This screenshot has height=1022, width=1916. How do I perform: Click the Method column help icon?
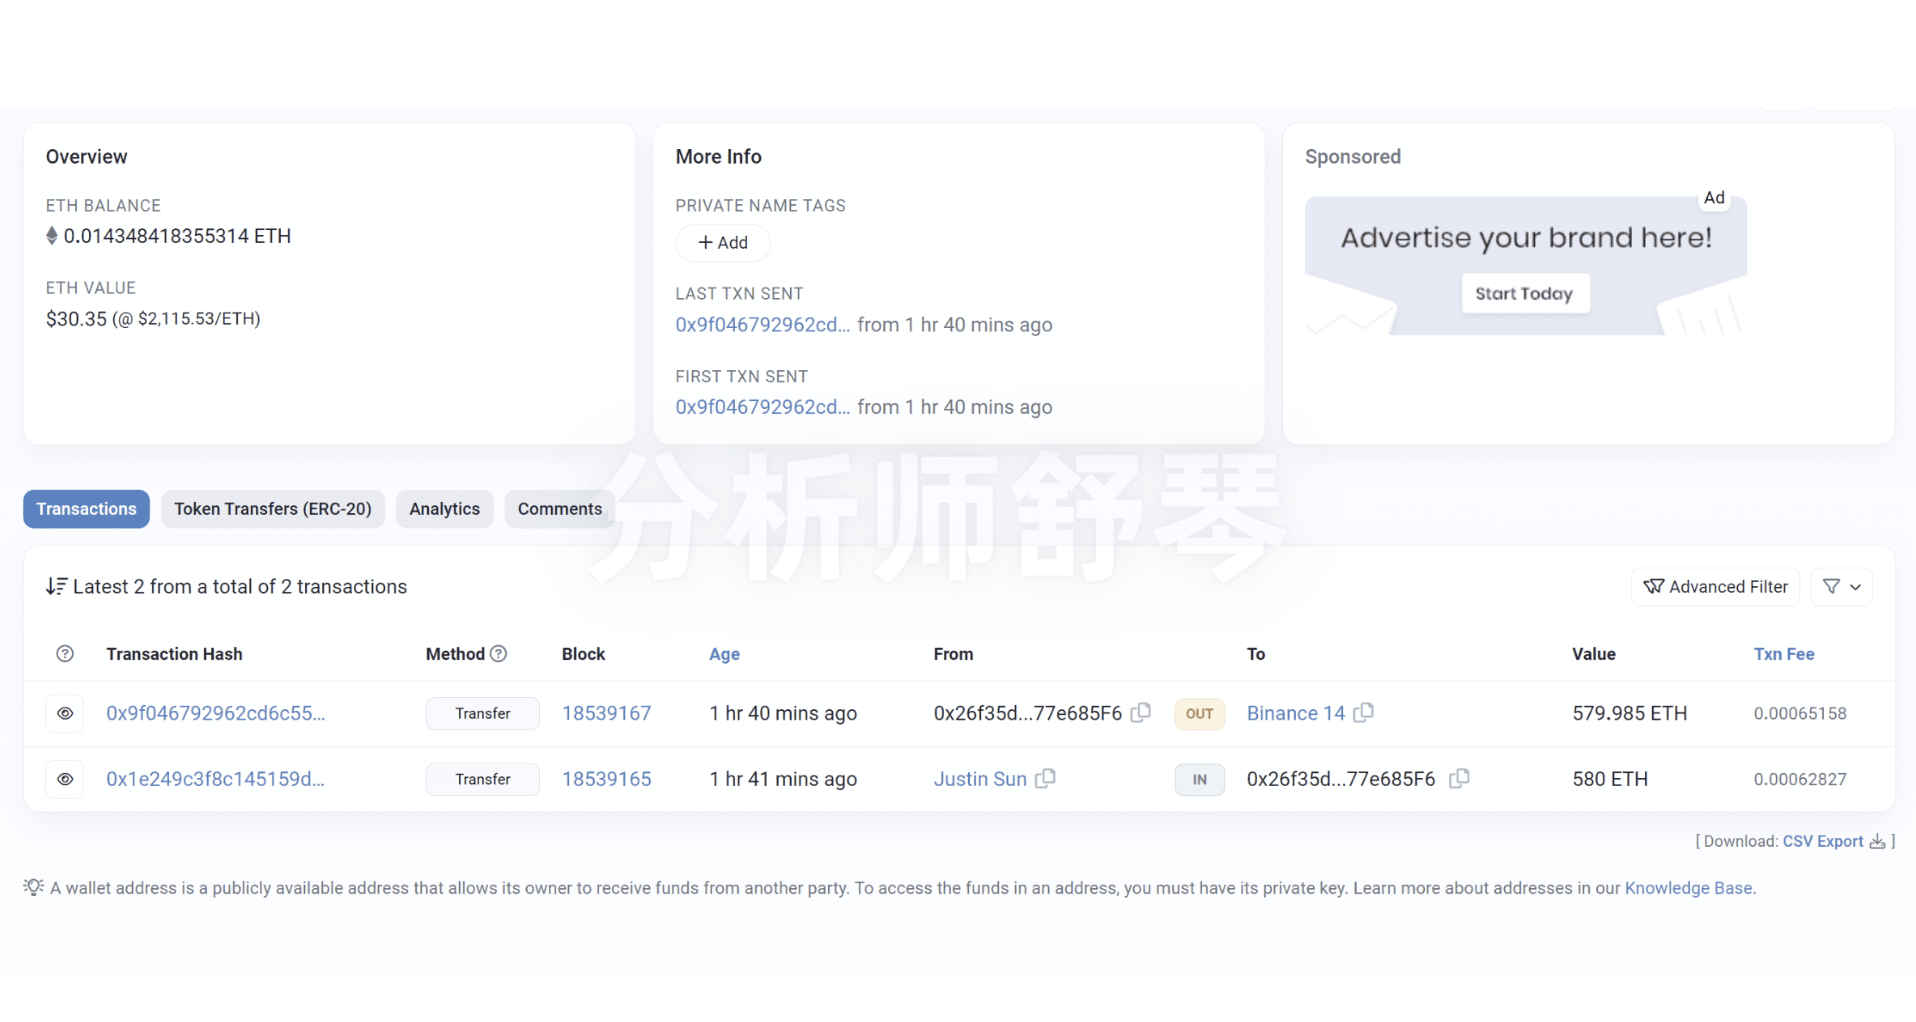501,653
